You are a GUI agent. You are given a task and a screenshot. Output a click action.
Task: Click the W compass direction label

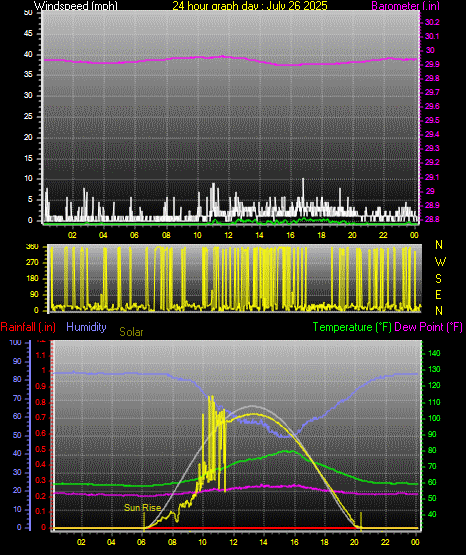click(x=440, y=262)
